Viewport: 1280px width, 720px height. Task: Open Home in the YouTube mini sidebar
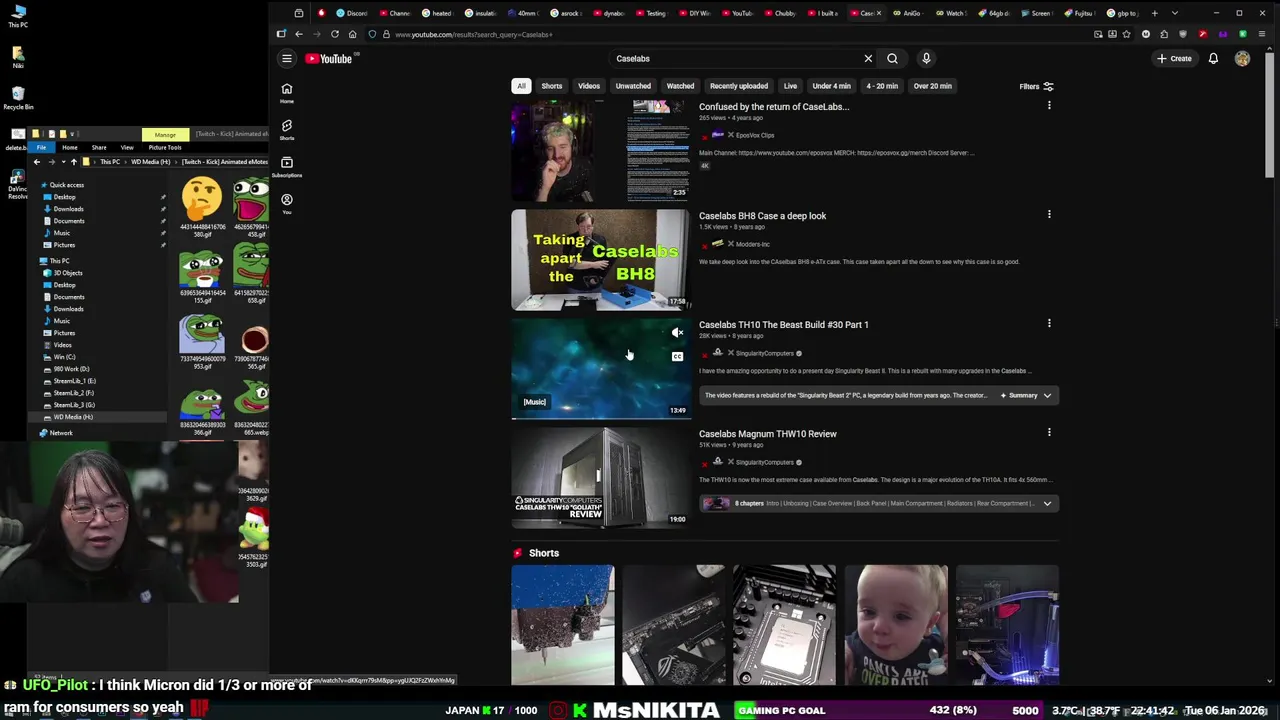tap(287, 93)
